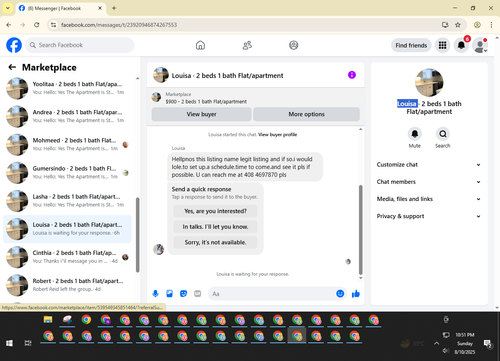Open the Cinthia conversation
500x361 pixels.
(x=68, y=257)
